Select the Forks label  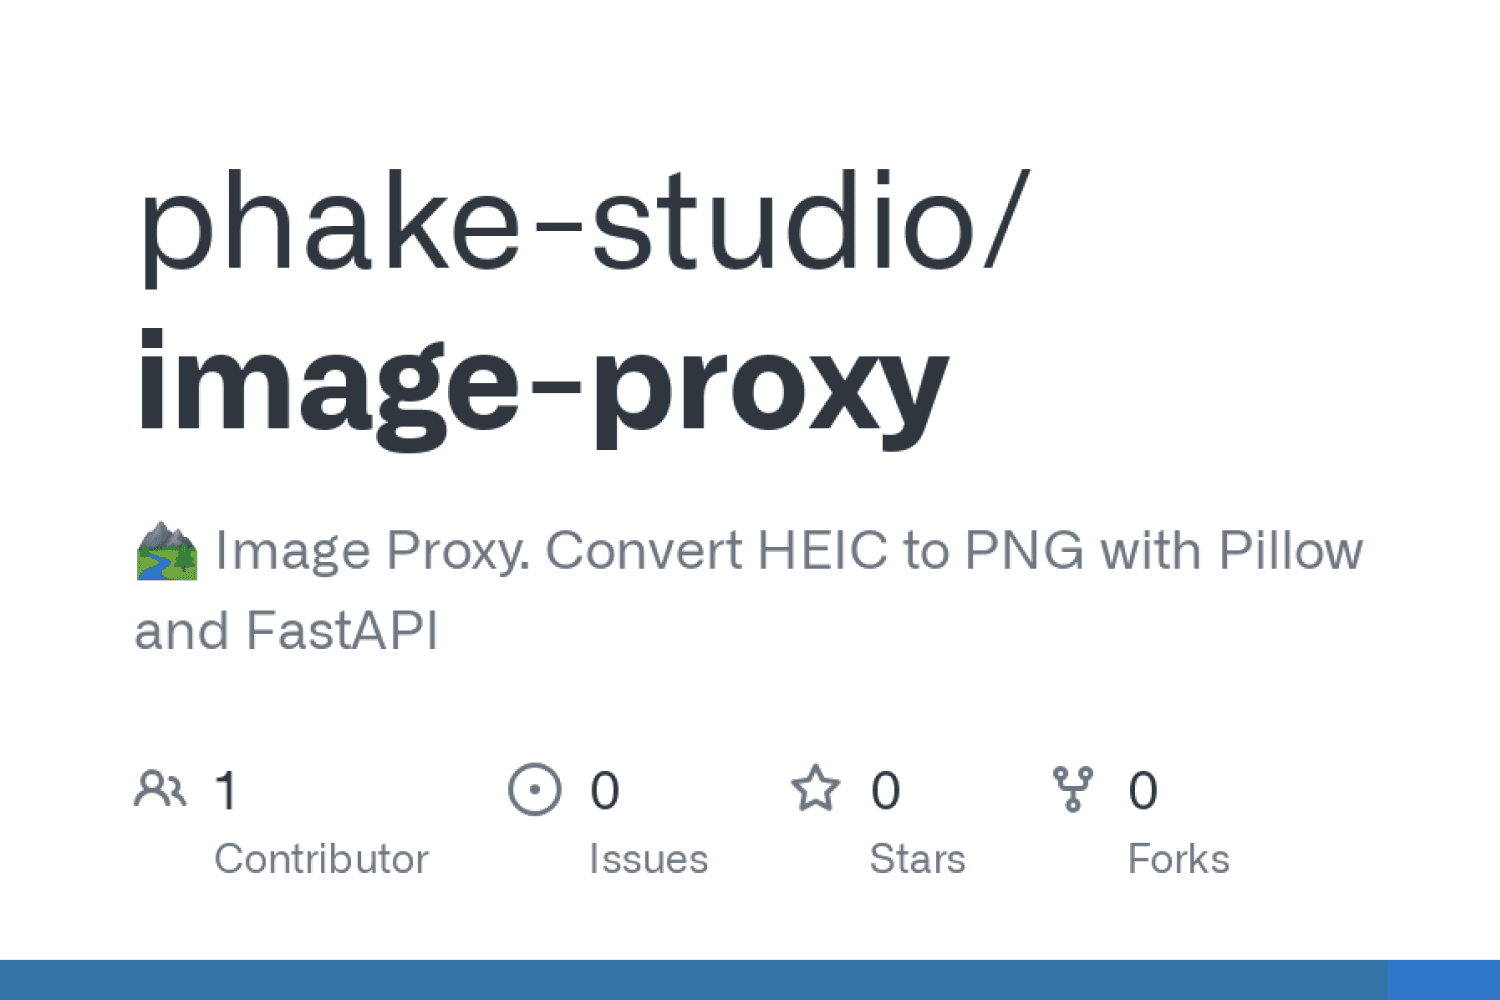1178,859
